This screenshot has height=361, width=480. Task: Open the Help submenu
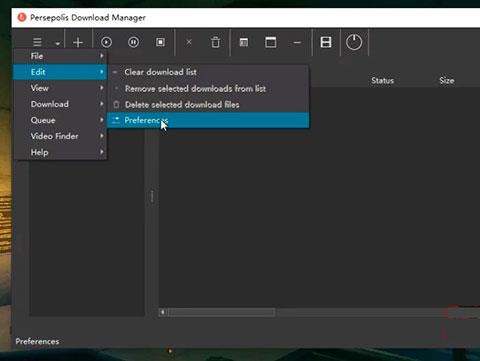(60, 152)
